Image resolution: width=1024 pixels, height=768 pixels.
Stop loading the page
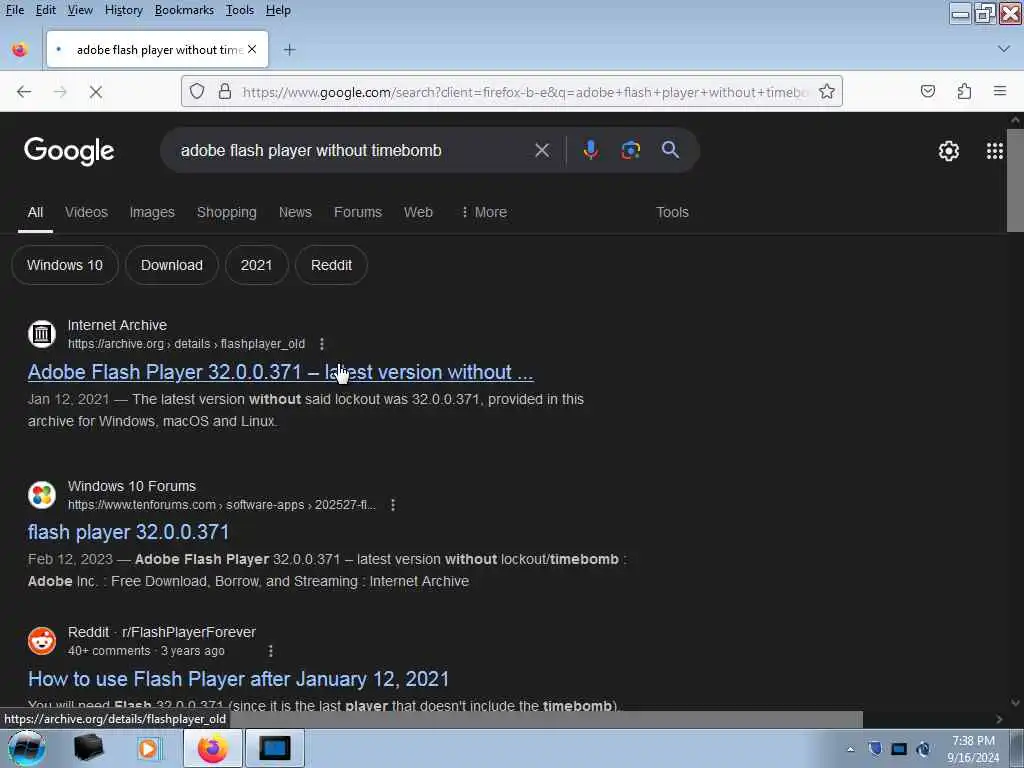point(96,92)
